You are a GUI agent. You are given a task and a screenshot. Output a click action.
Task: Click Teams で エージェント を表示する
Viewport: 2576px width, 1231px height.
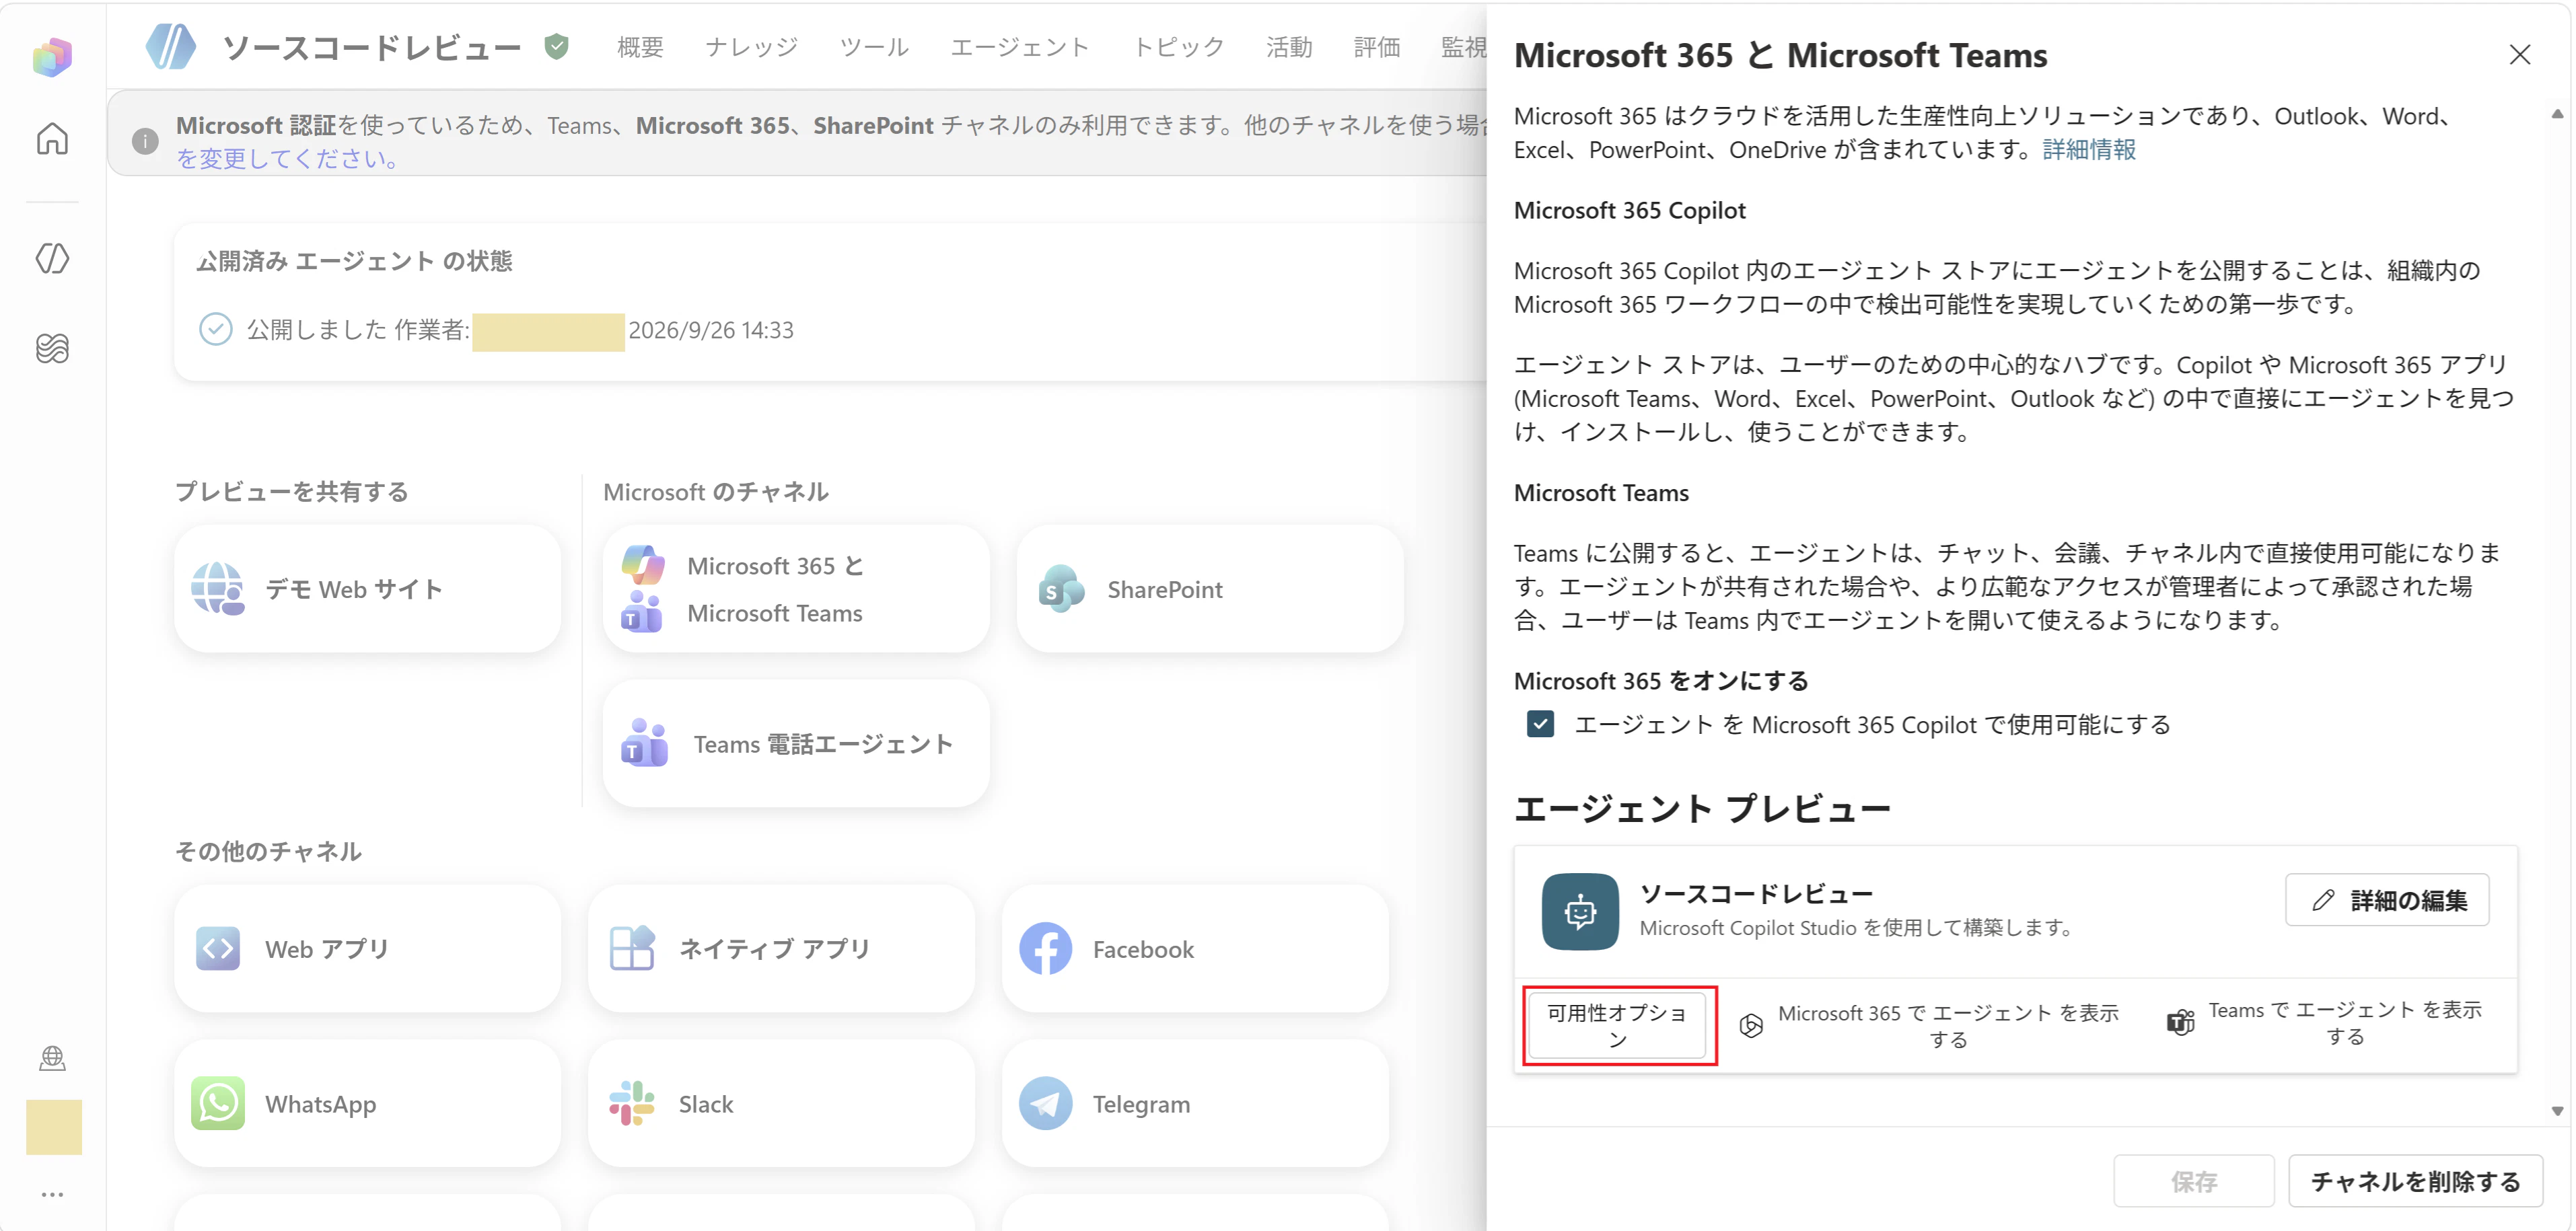coord(2324,1023)
